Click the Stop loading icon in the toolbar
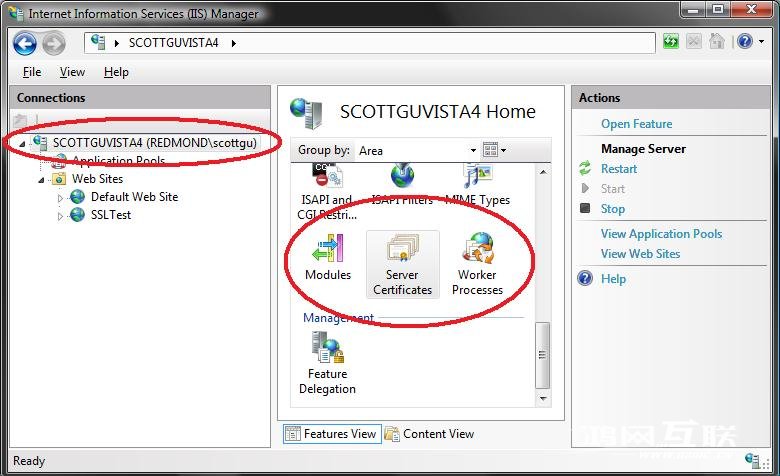Screen dimensions: 780x476 693,41
